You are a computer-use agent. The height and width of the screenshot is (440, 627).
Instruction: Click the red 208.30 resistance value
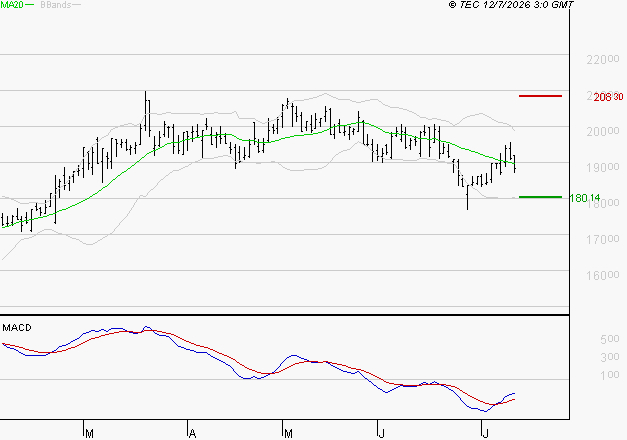click(x=608, y=97)
